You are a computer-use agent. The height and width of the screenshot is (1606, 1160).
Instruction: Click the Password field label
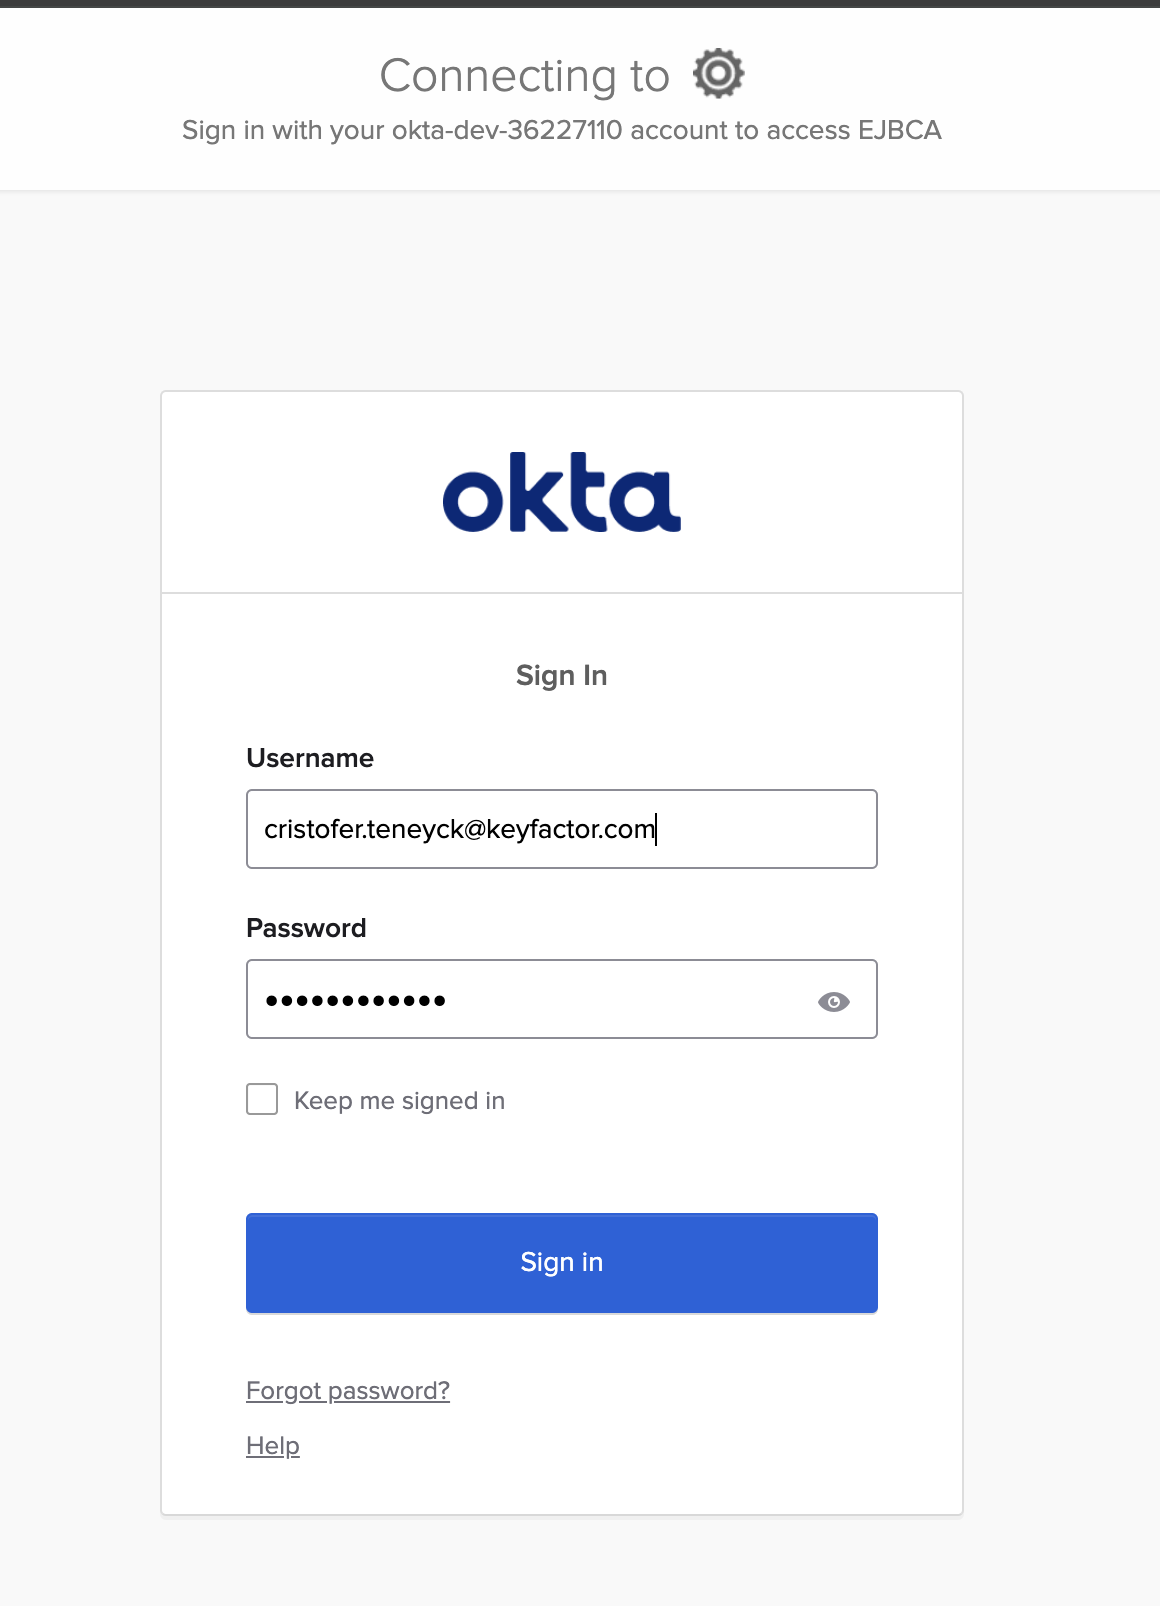tap(306, 928)
